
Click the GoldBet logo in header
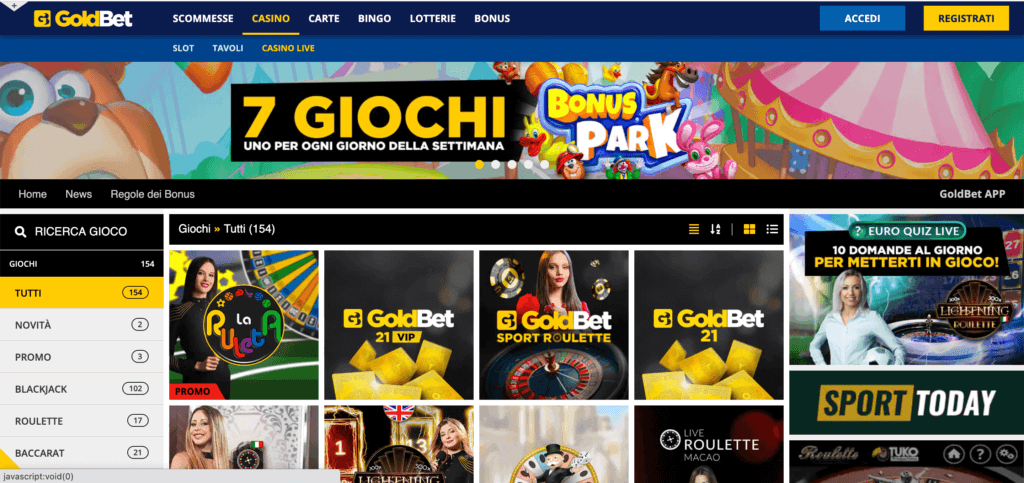(x=83, y=18)
